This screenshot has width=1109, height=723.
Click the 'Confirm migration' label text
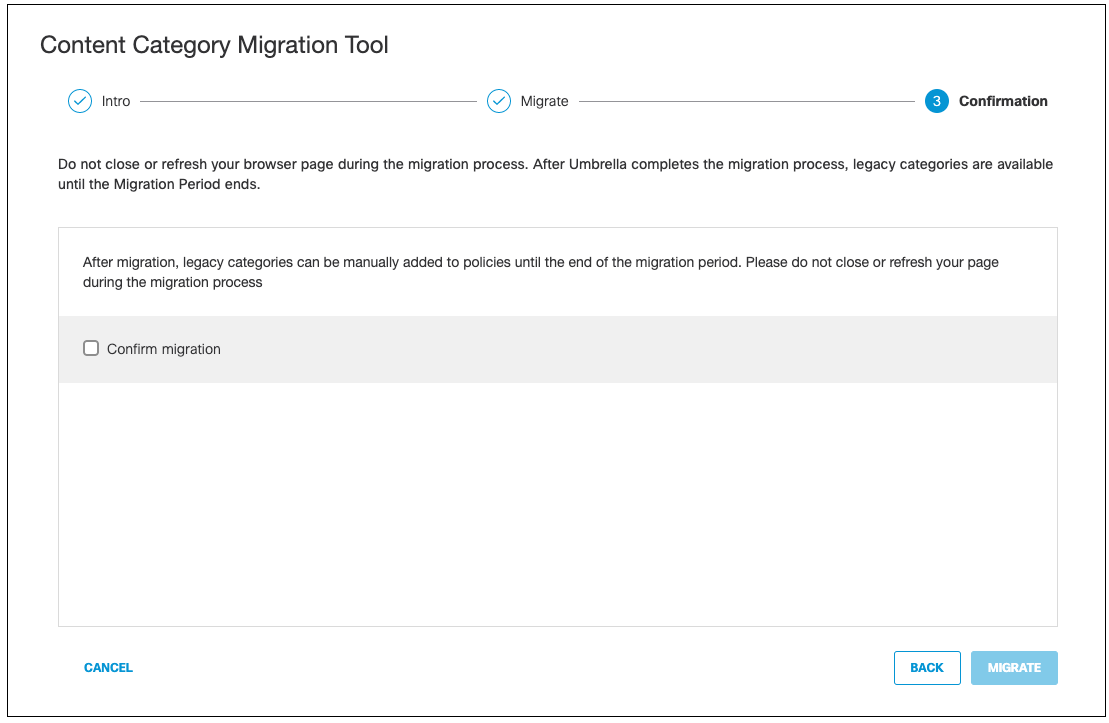pos(163,349)
